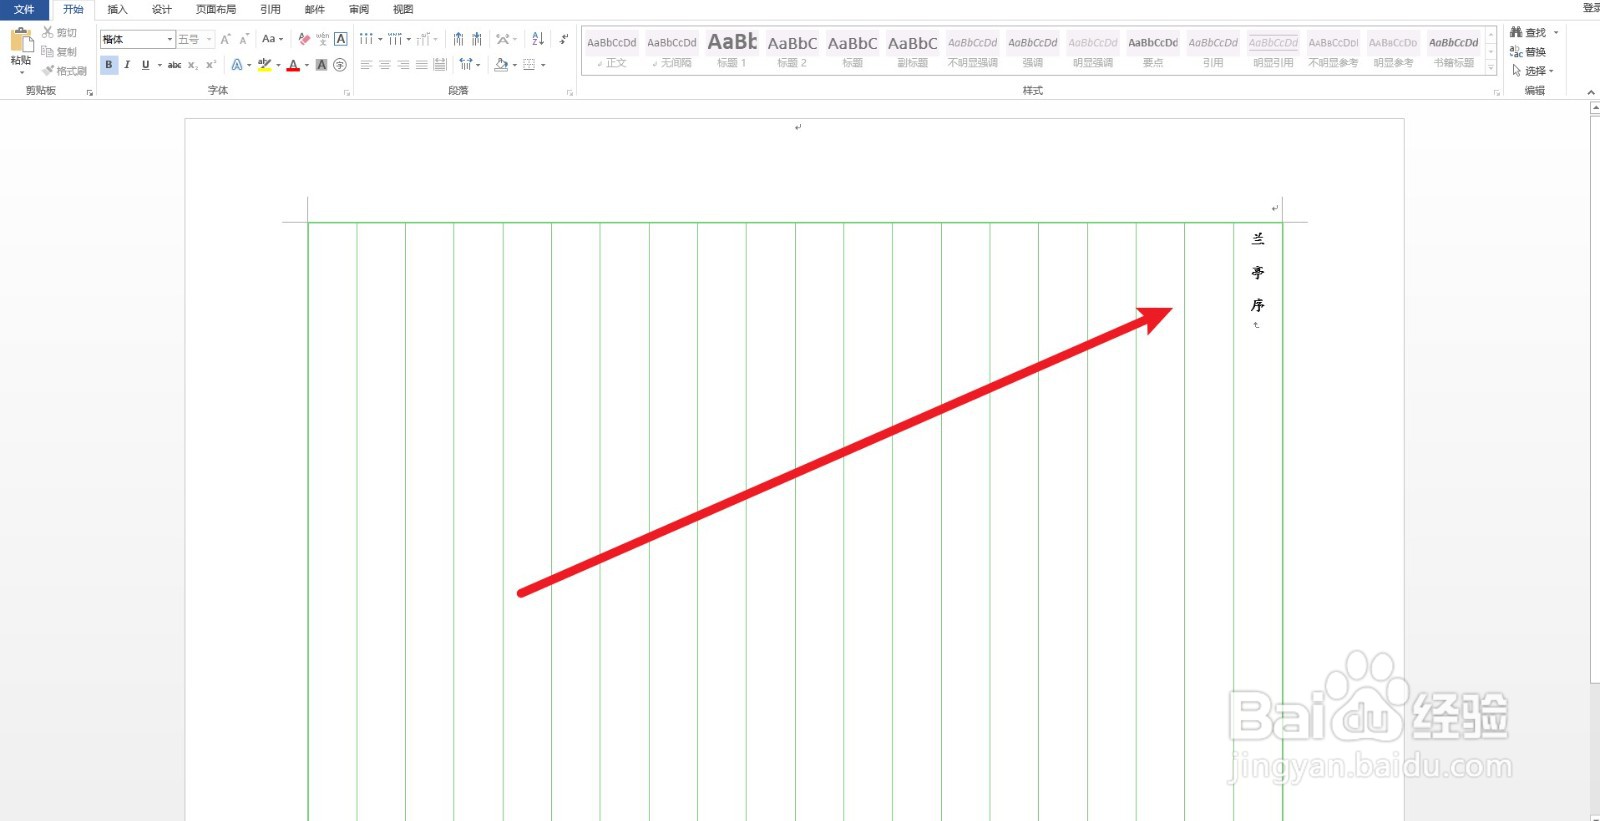Toggle Underline formatting
The height and width of the screenshot is (821, 1600).
click(145, 65)
